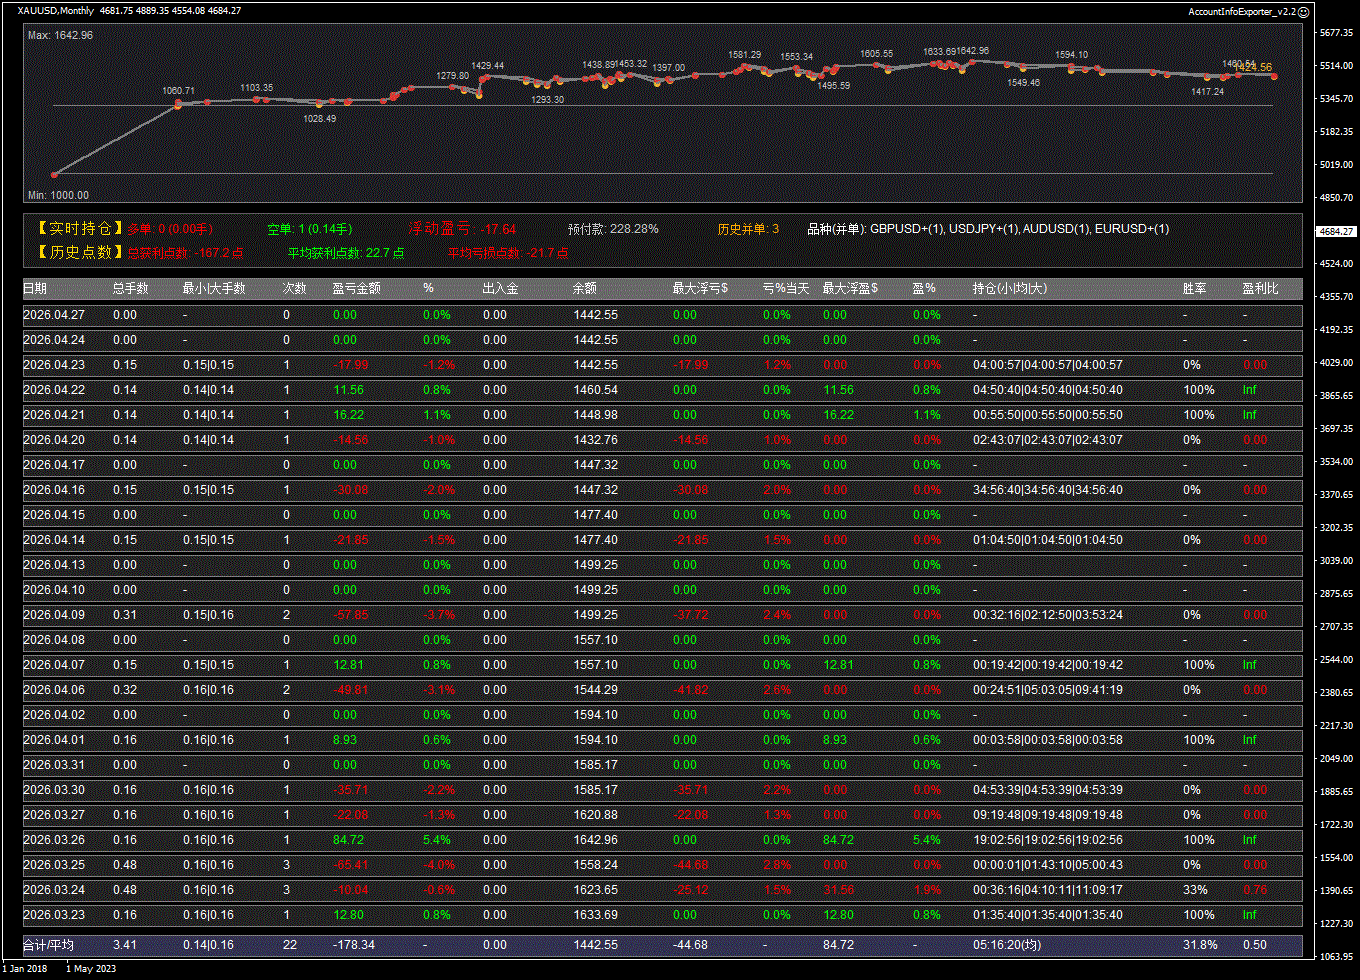Click the 浮动盈亏 floating P/L label

[438, 229]
